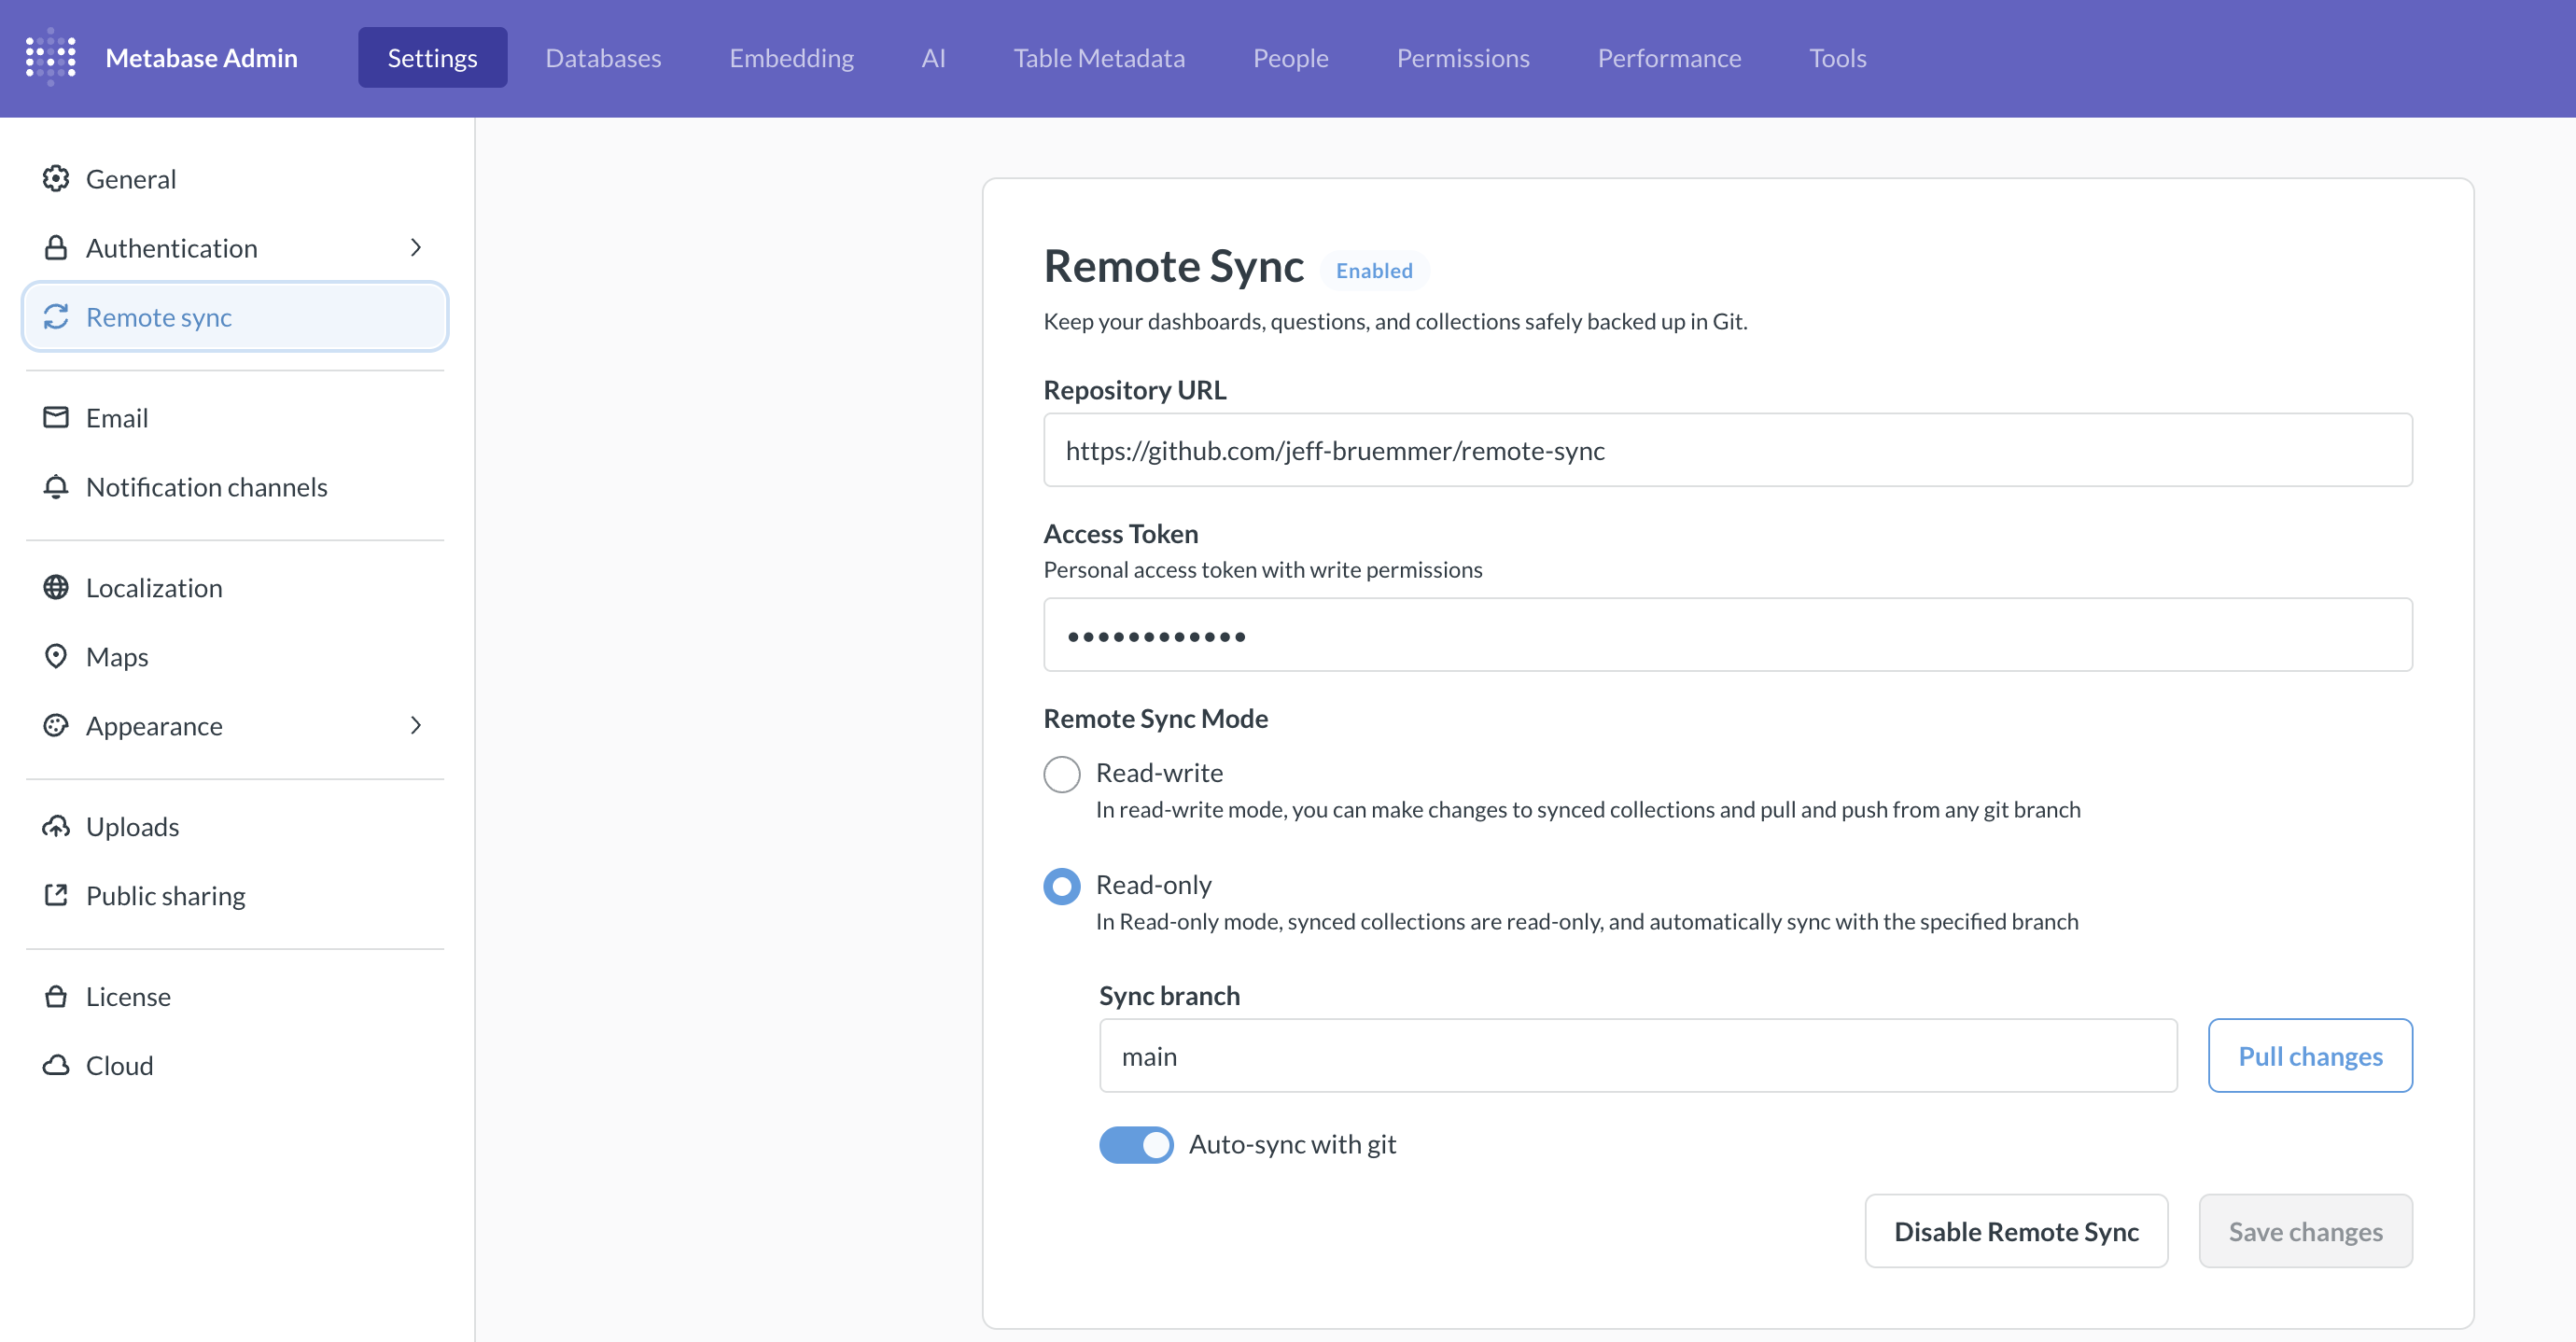The image size is (2576, 1342).
Task: Click the Uploads cloud icon
Action: [x=56, y=827]
